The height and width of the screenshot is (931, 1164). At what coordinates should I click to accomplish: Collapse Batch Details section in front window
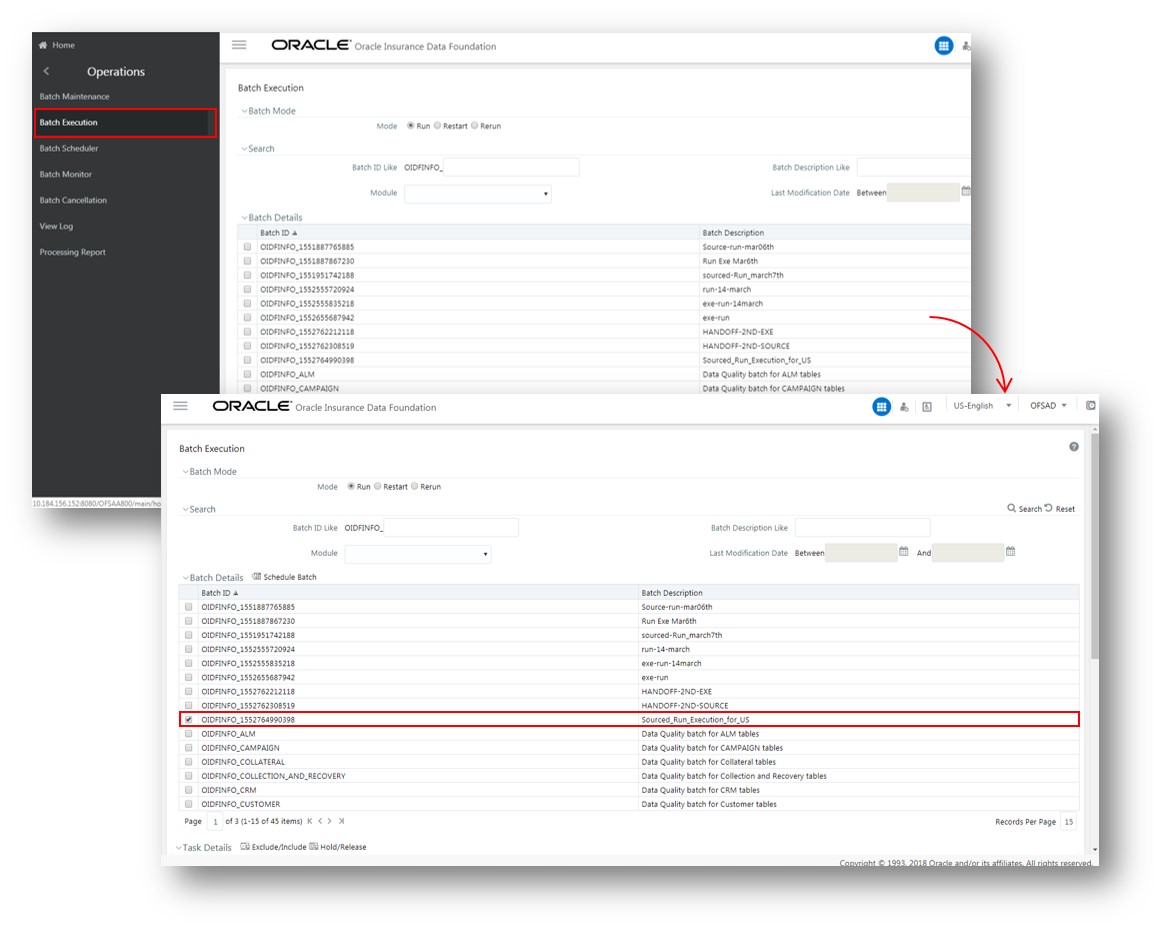point(186,578)
